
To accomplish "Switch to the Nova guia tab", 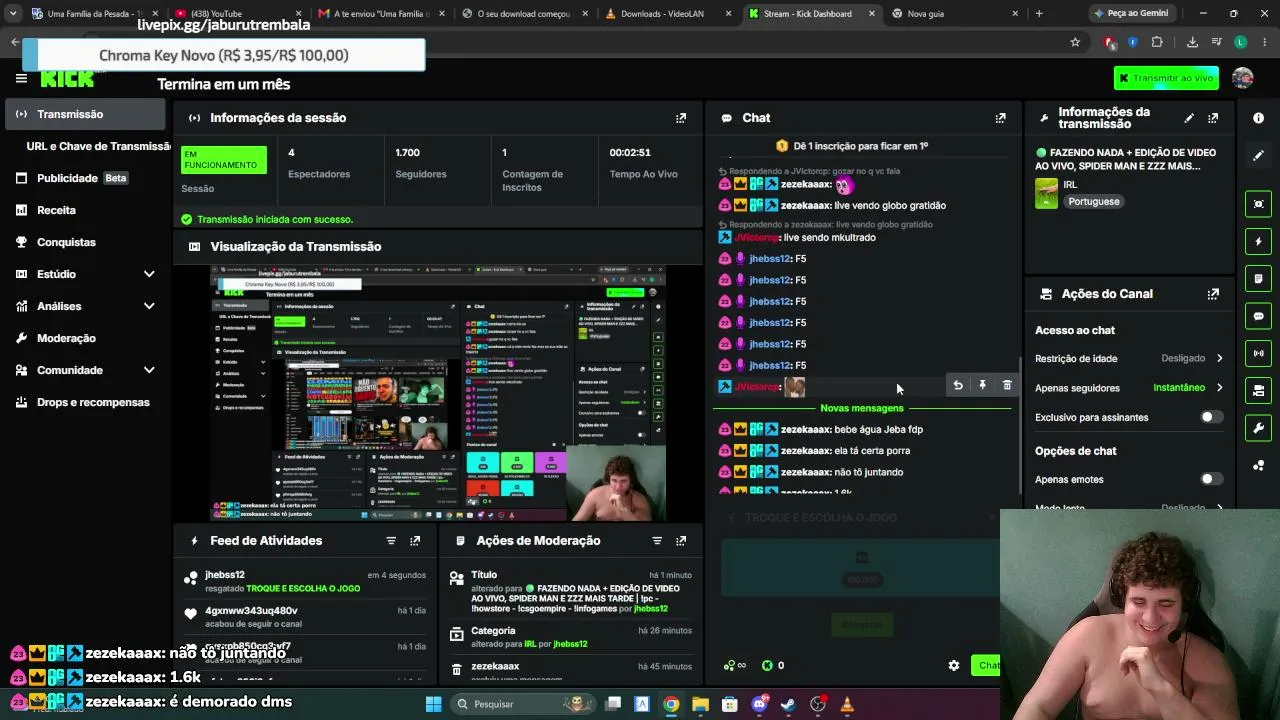I will pos(955,14).
